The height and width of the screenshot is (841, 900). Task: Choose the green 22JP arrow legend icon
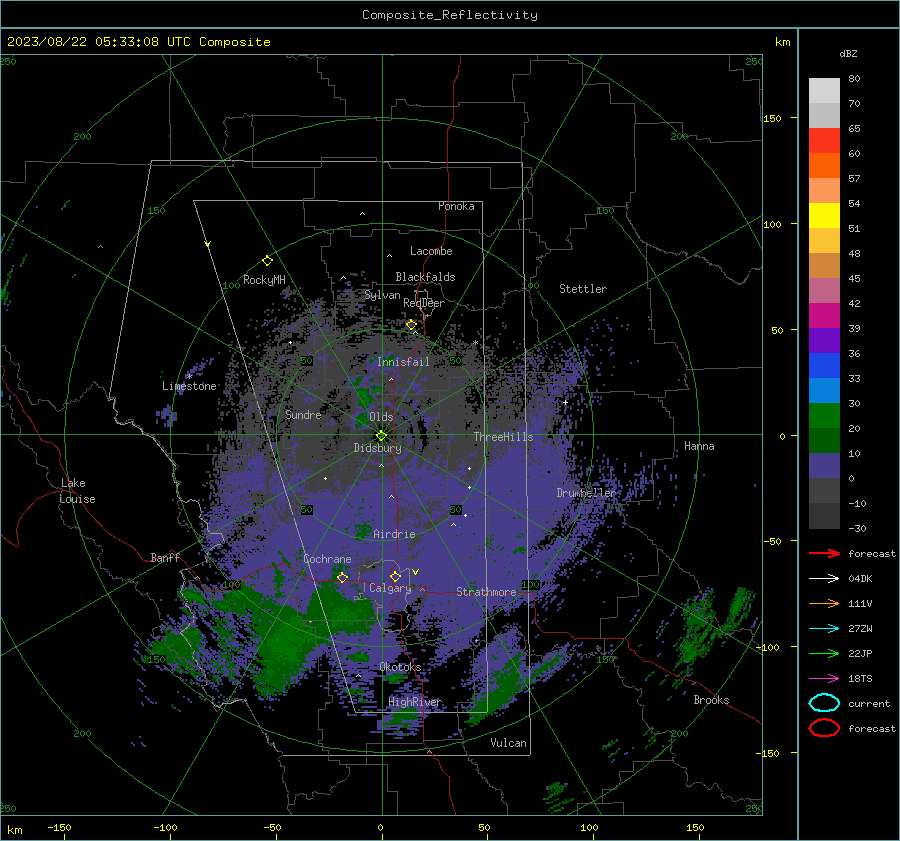[x=824, y=653]
